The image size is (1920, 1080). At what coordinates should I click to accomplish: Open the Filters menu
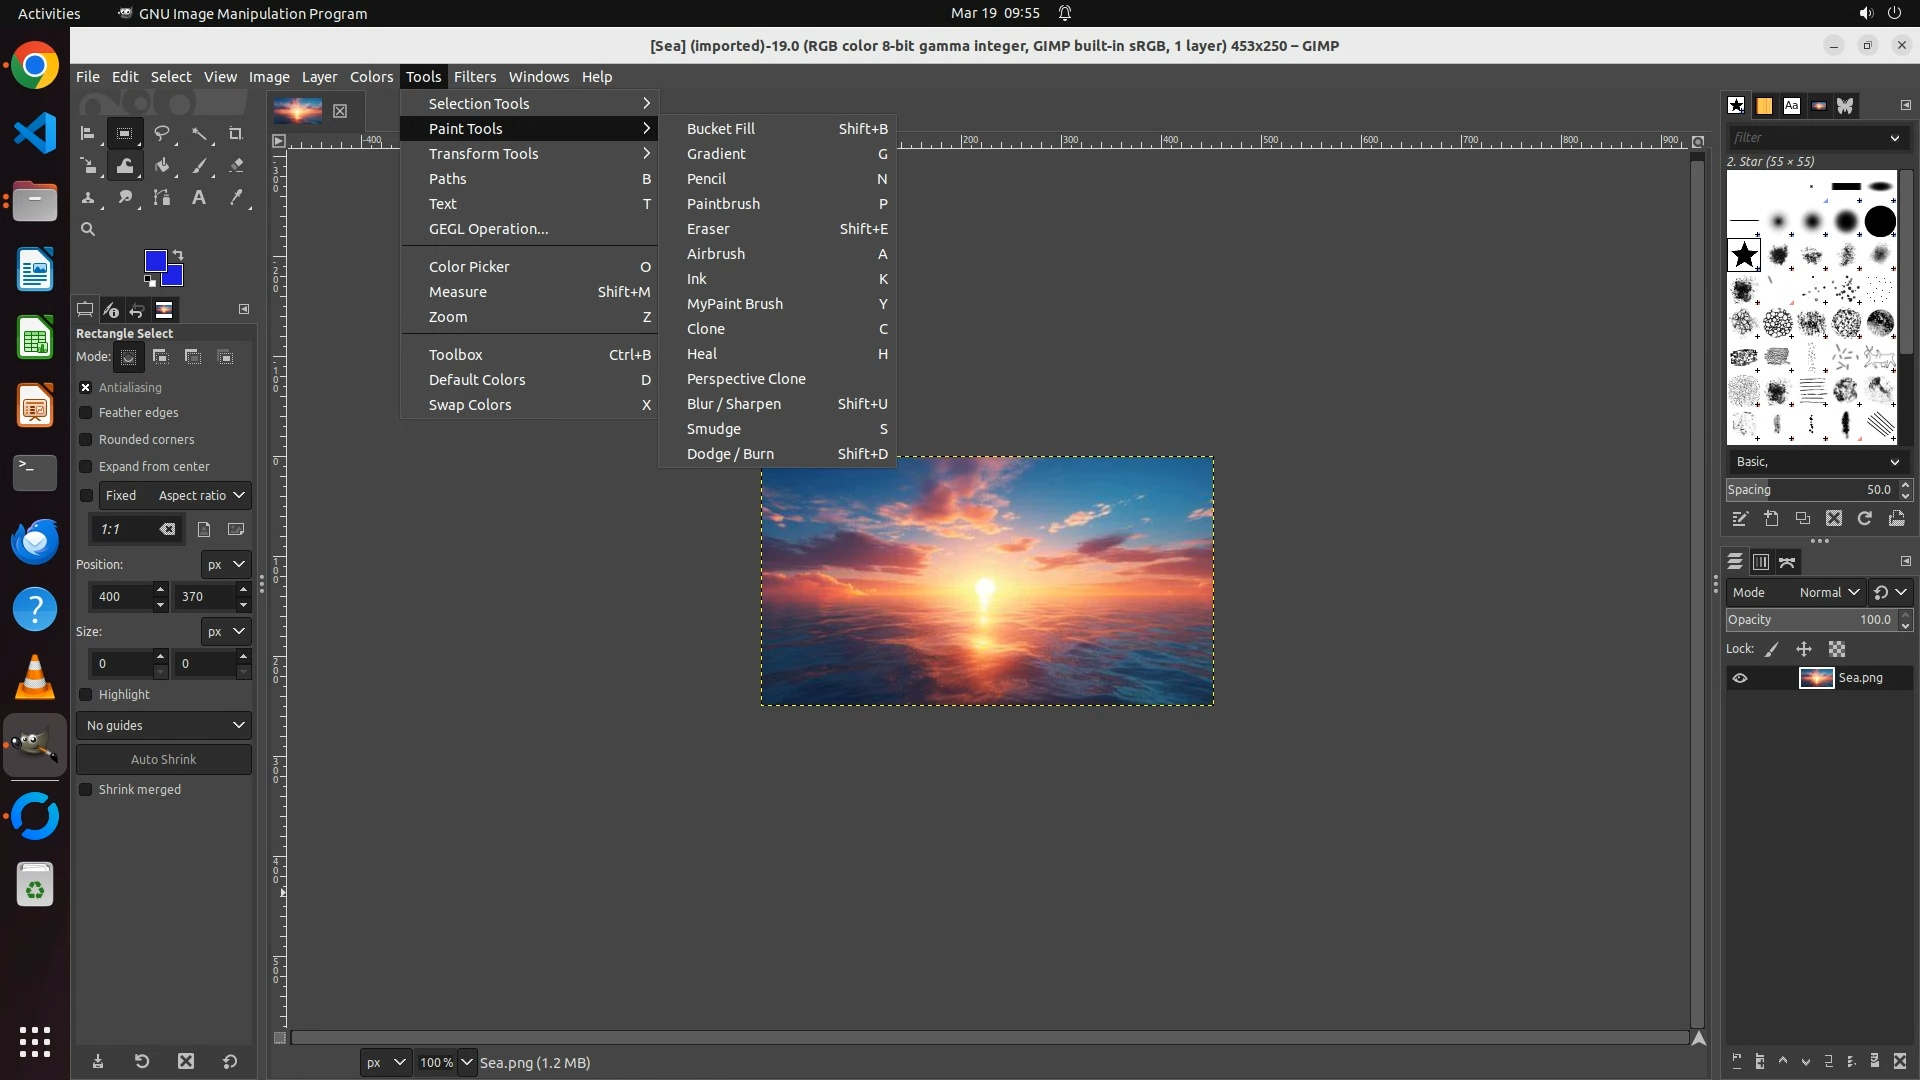tap(474, 77)
